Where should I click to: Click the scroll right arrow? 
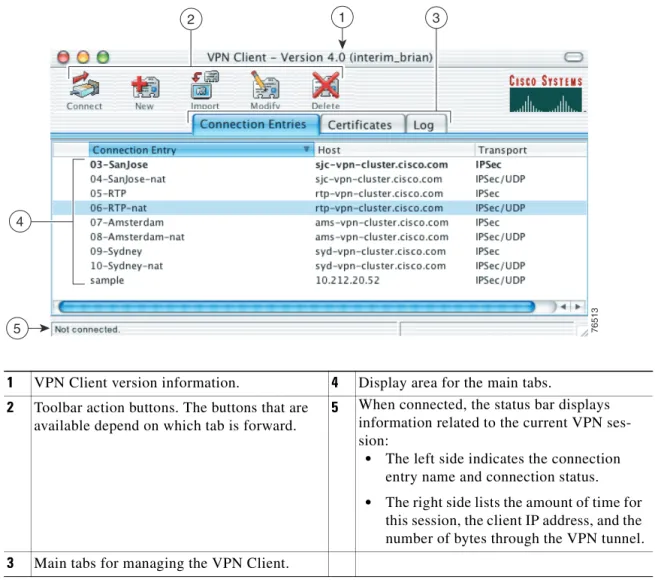coord(578,307)
